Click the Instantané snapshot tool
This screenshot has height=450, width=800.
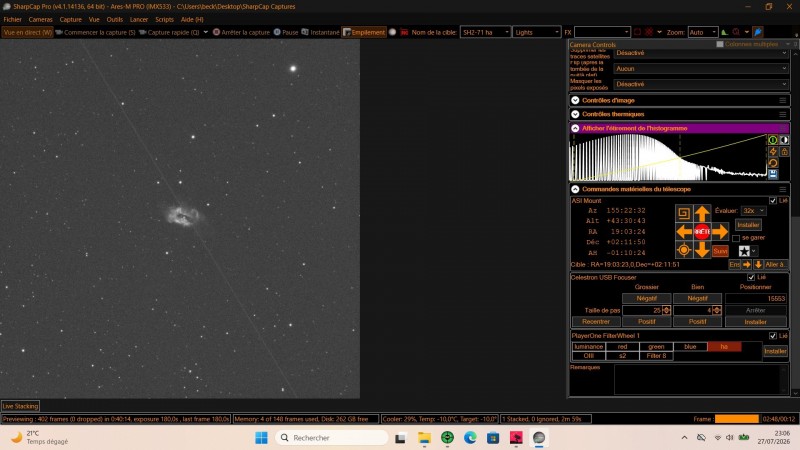pyautogui.click(x=320, y=32)
